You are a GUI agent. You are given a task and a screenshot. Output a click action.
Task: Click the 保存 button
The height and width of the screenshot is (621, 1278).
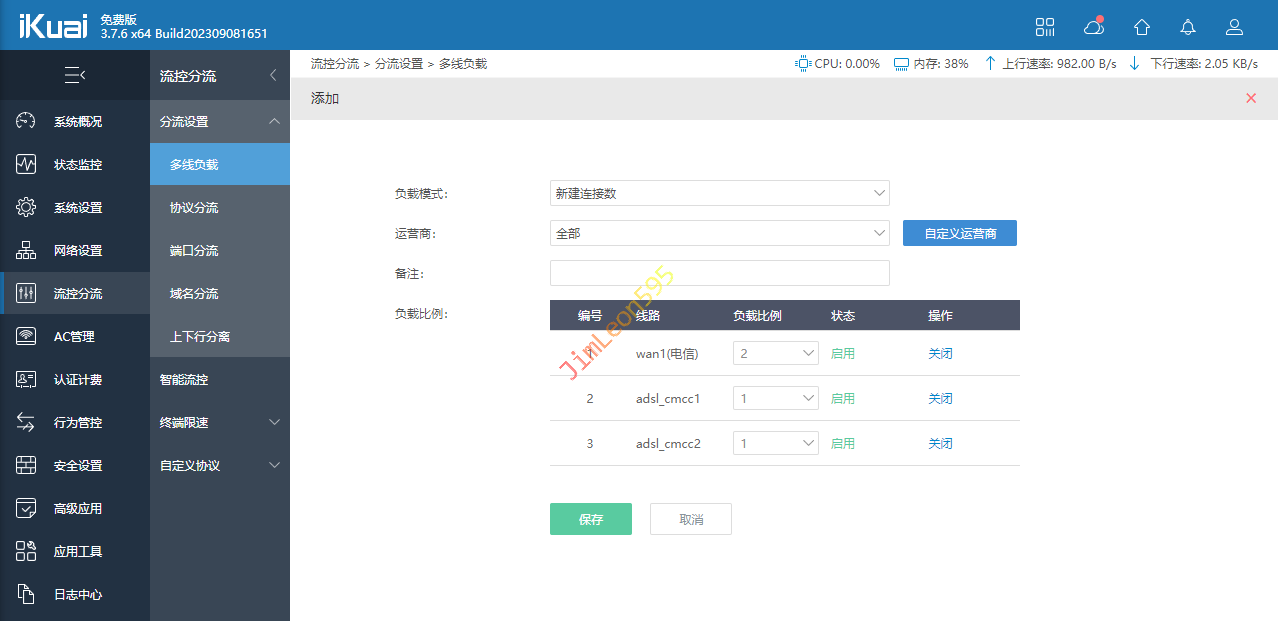click(x=590, y=519)
